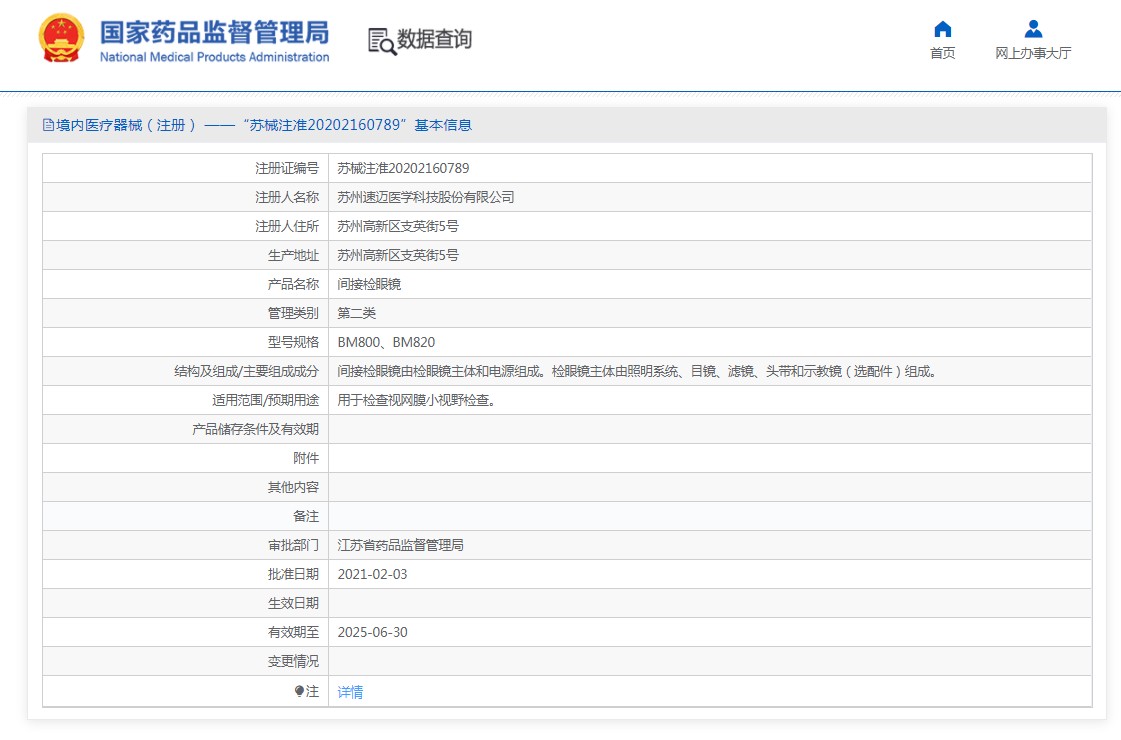Click the 网上办事大厅 person icon
The image size is (1121, 740).
coord(1033,29)
